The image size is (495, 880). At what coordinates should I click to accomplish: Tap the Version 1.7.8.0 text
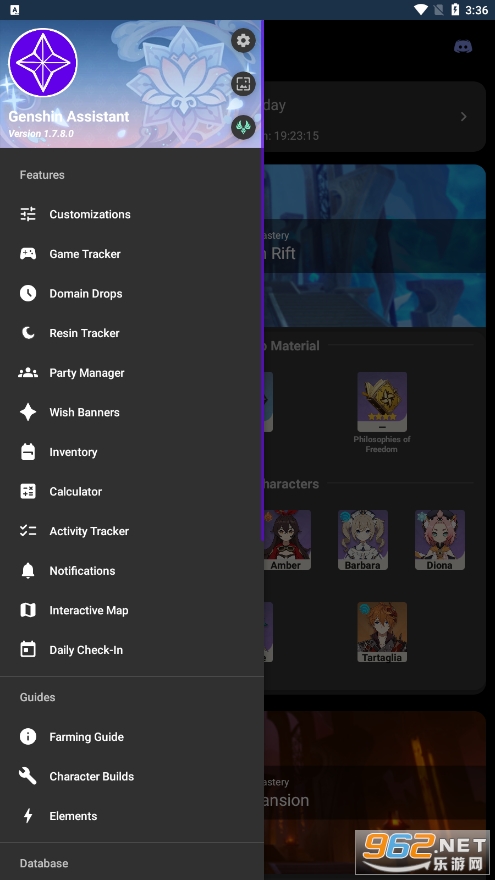tap(41, 134)
